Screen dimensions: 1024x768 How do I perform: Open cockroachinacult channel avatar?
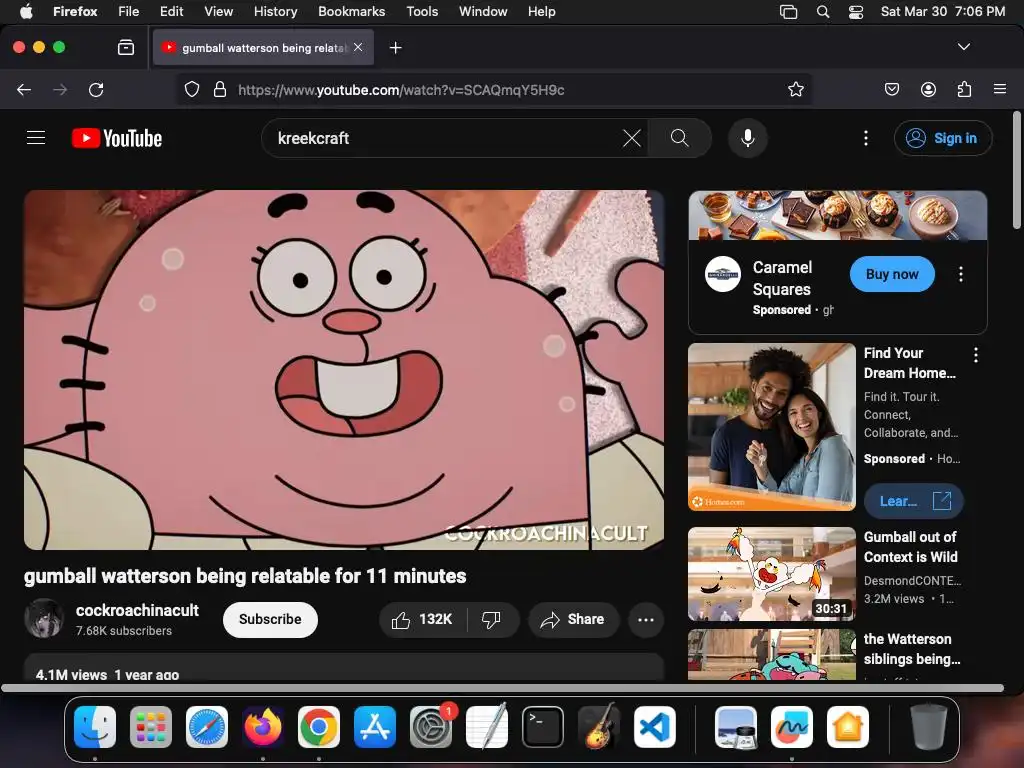[44, 618]
